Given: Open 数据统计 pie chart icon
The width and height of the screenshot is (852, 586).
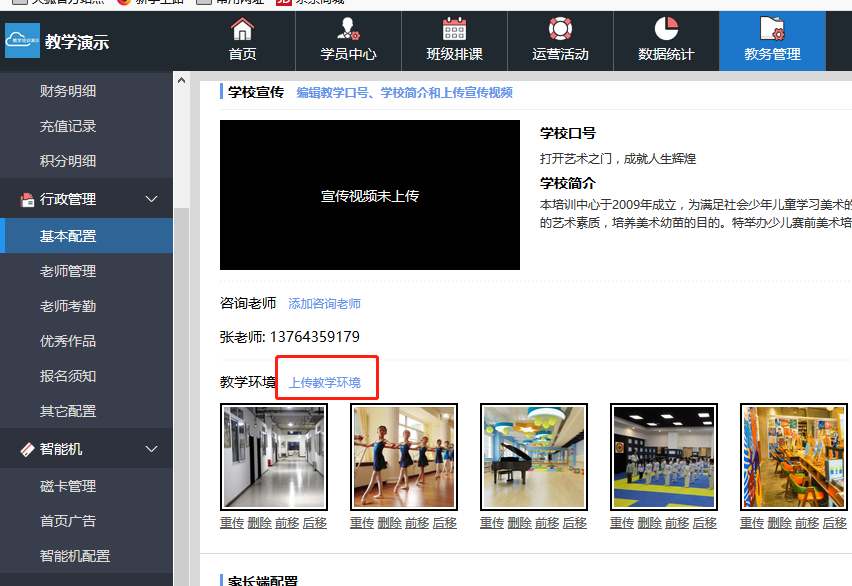Looking at the screenshot, I should (x=666, y=29).
